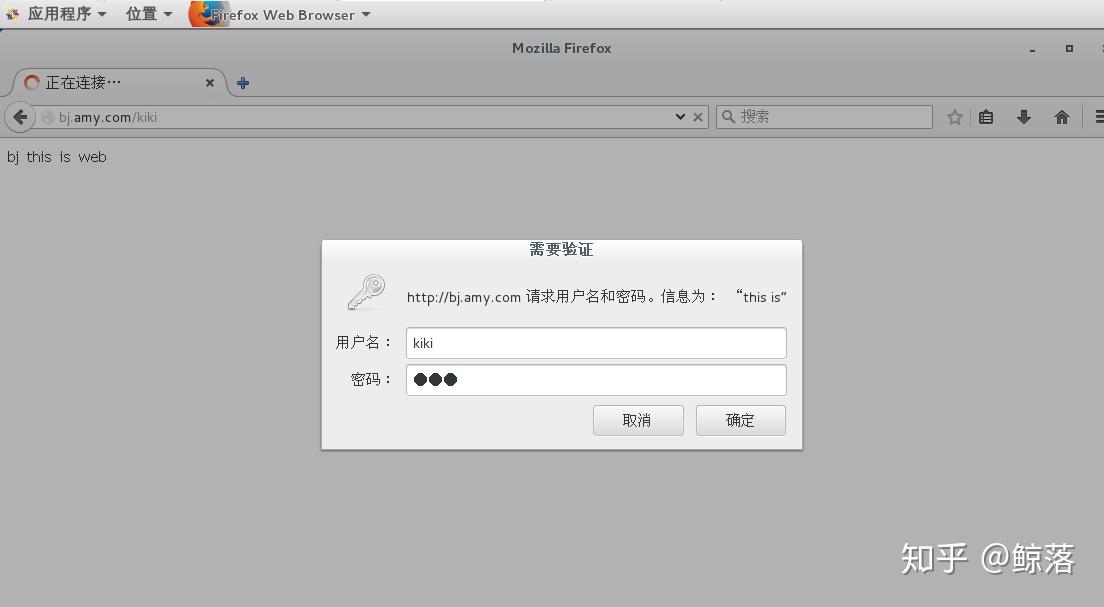Image resolution: width=1104 pixels, height=607 pixels.
Task: Open a new tab with the plus icon
Action: click(x=242, y=83)
